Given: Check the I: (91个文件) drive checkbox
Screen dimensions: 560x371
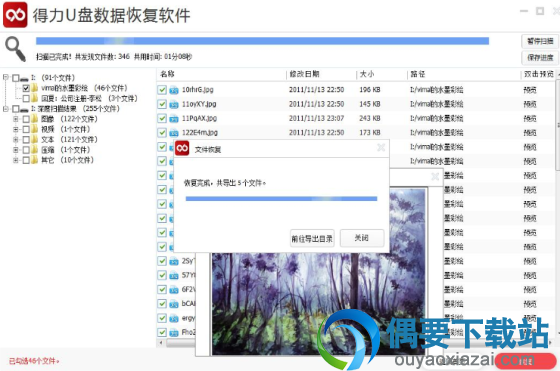Looking at the screenshot, I should pyautogui.click(x=15, y=78).
